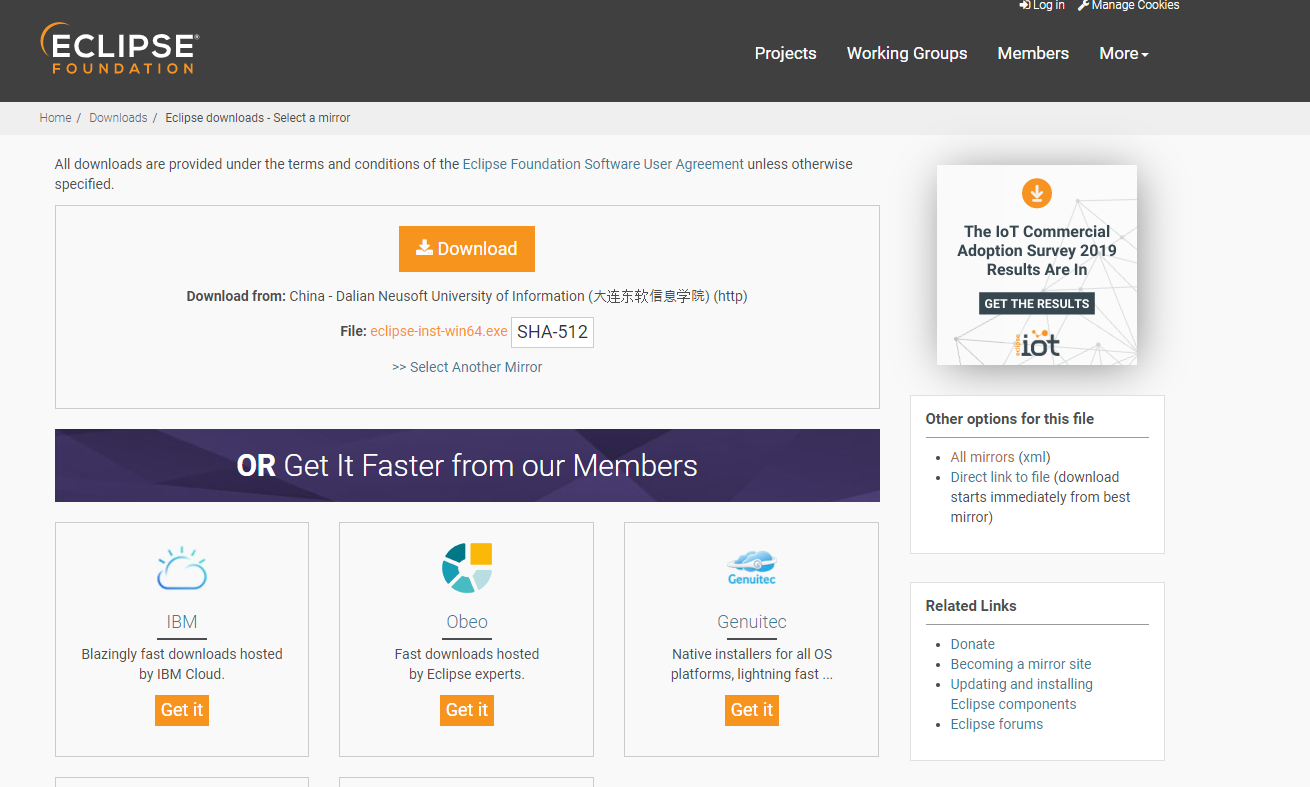This screenshot has height=787, width=1310.
Task: Open the Donate link
Action: (x=972, y=644)
